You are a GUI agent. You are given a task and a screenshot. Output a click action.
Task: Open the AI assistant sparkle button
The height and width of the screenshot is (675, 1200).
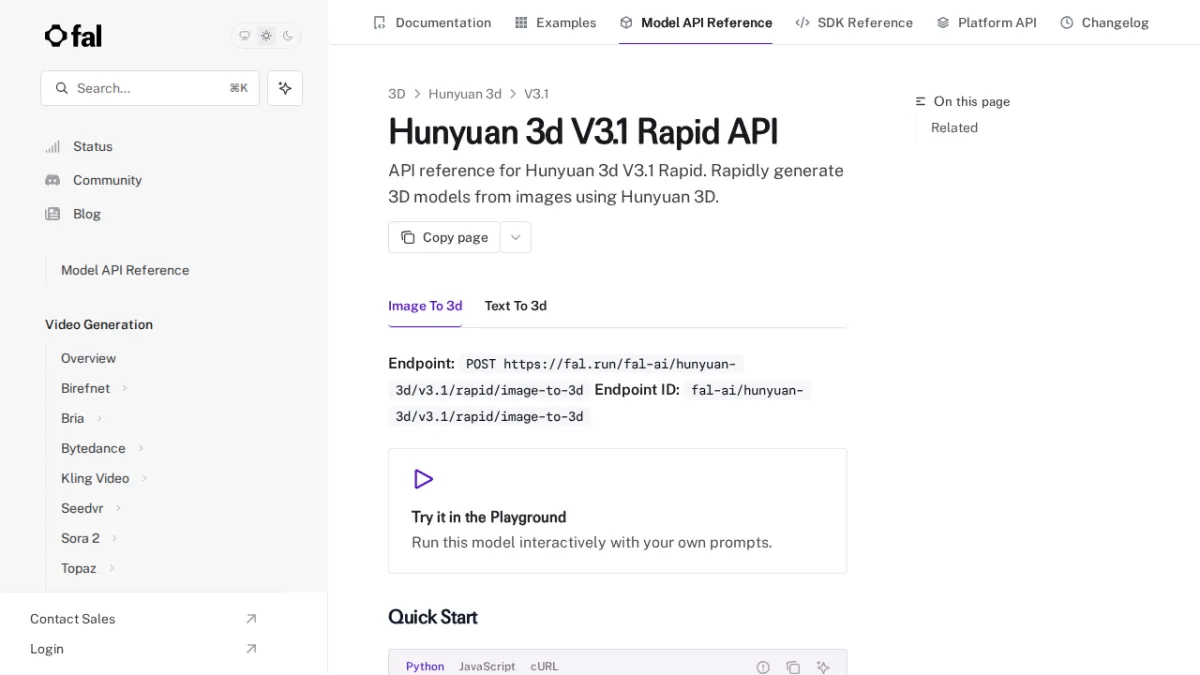click(x=285, y=88)
